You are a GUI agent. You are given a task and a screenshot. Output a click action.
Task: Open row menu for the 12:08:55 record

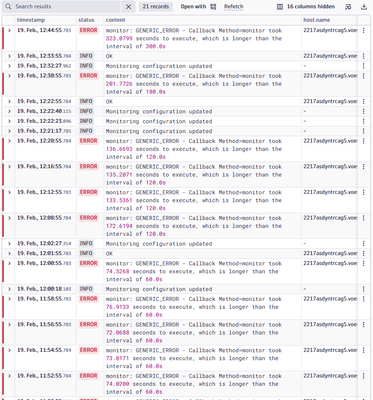tap(363, 218)
